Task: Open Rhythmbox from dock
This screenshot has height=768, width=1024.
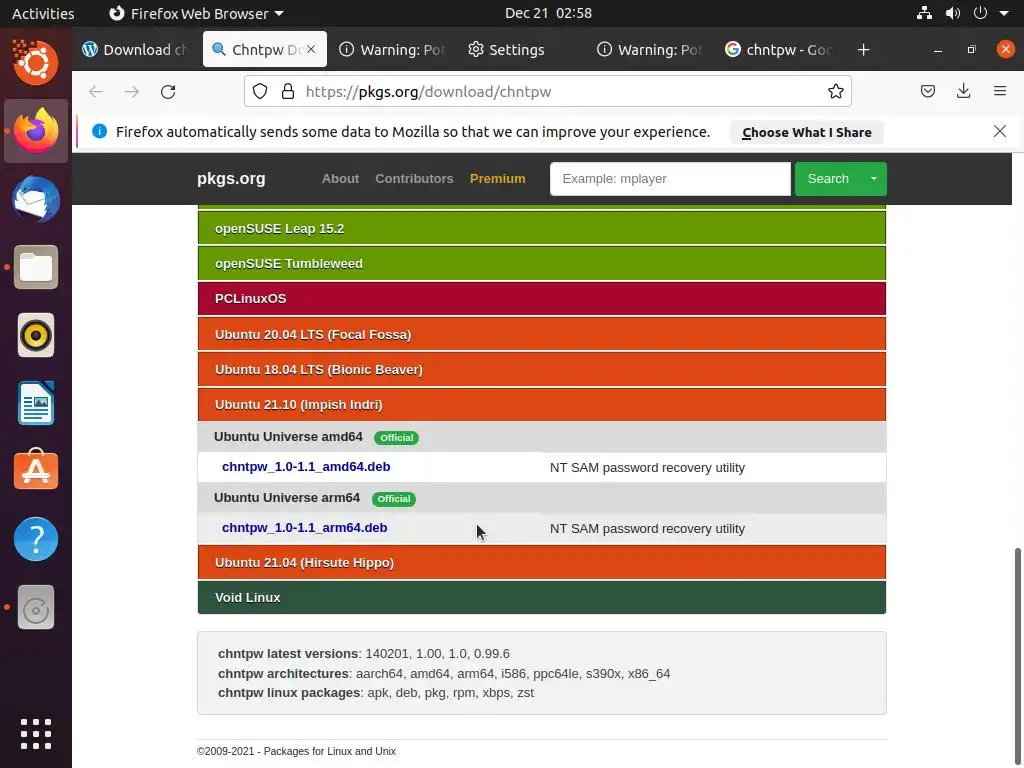Action: (x=36, y=336)
